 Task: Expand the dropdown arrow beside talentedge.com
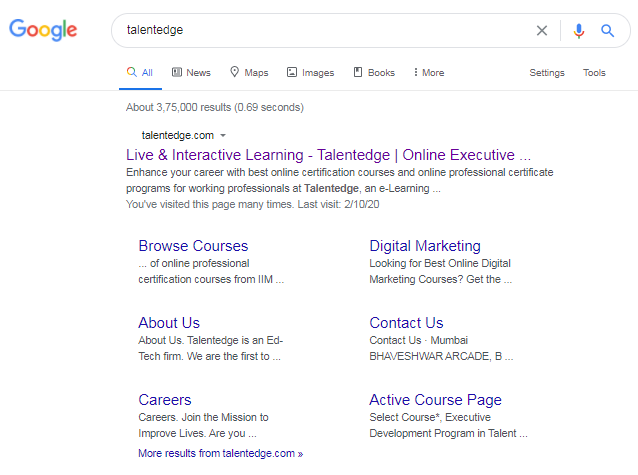click(223, 135)
